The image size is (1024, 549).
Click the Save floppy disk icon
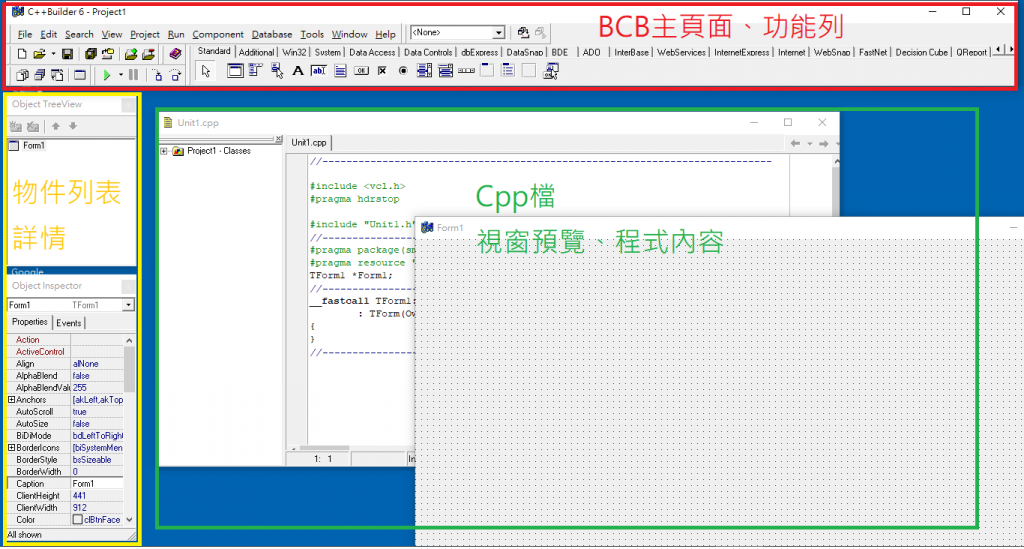[67, 54]
